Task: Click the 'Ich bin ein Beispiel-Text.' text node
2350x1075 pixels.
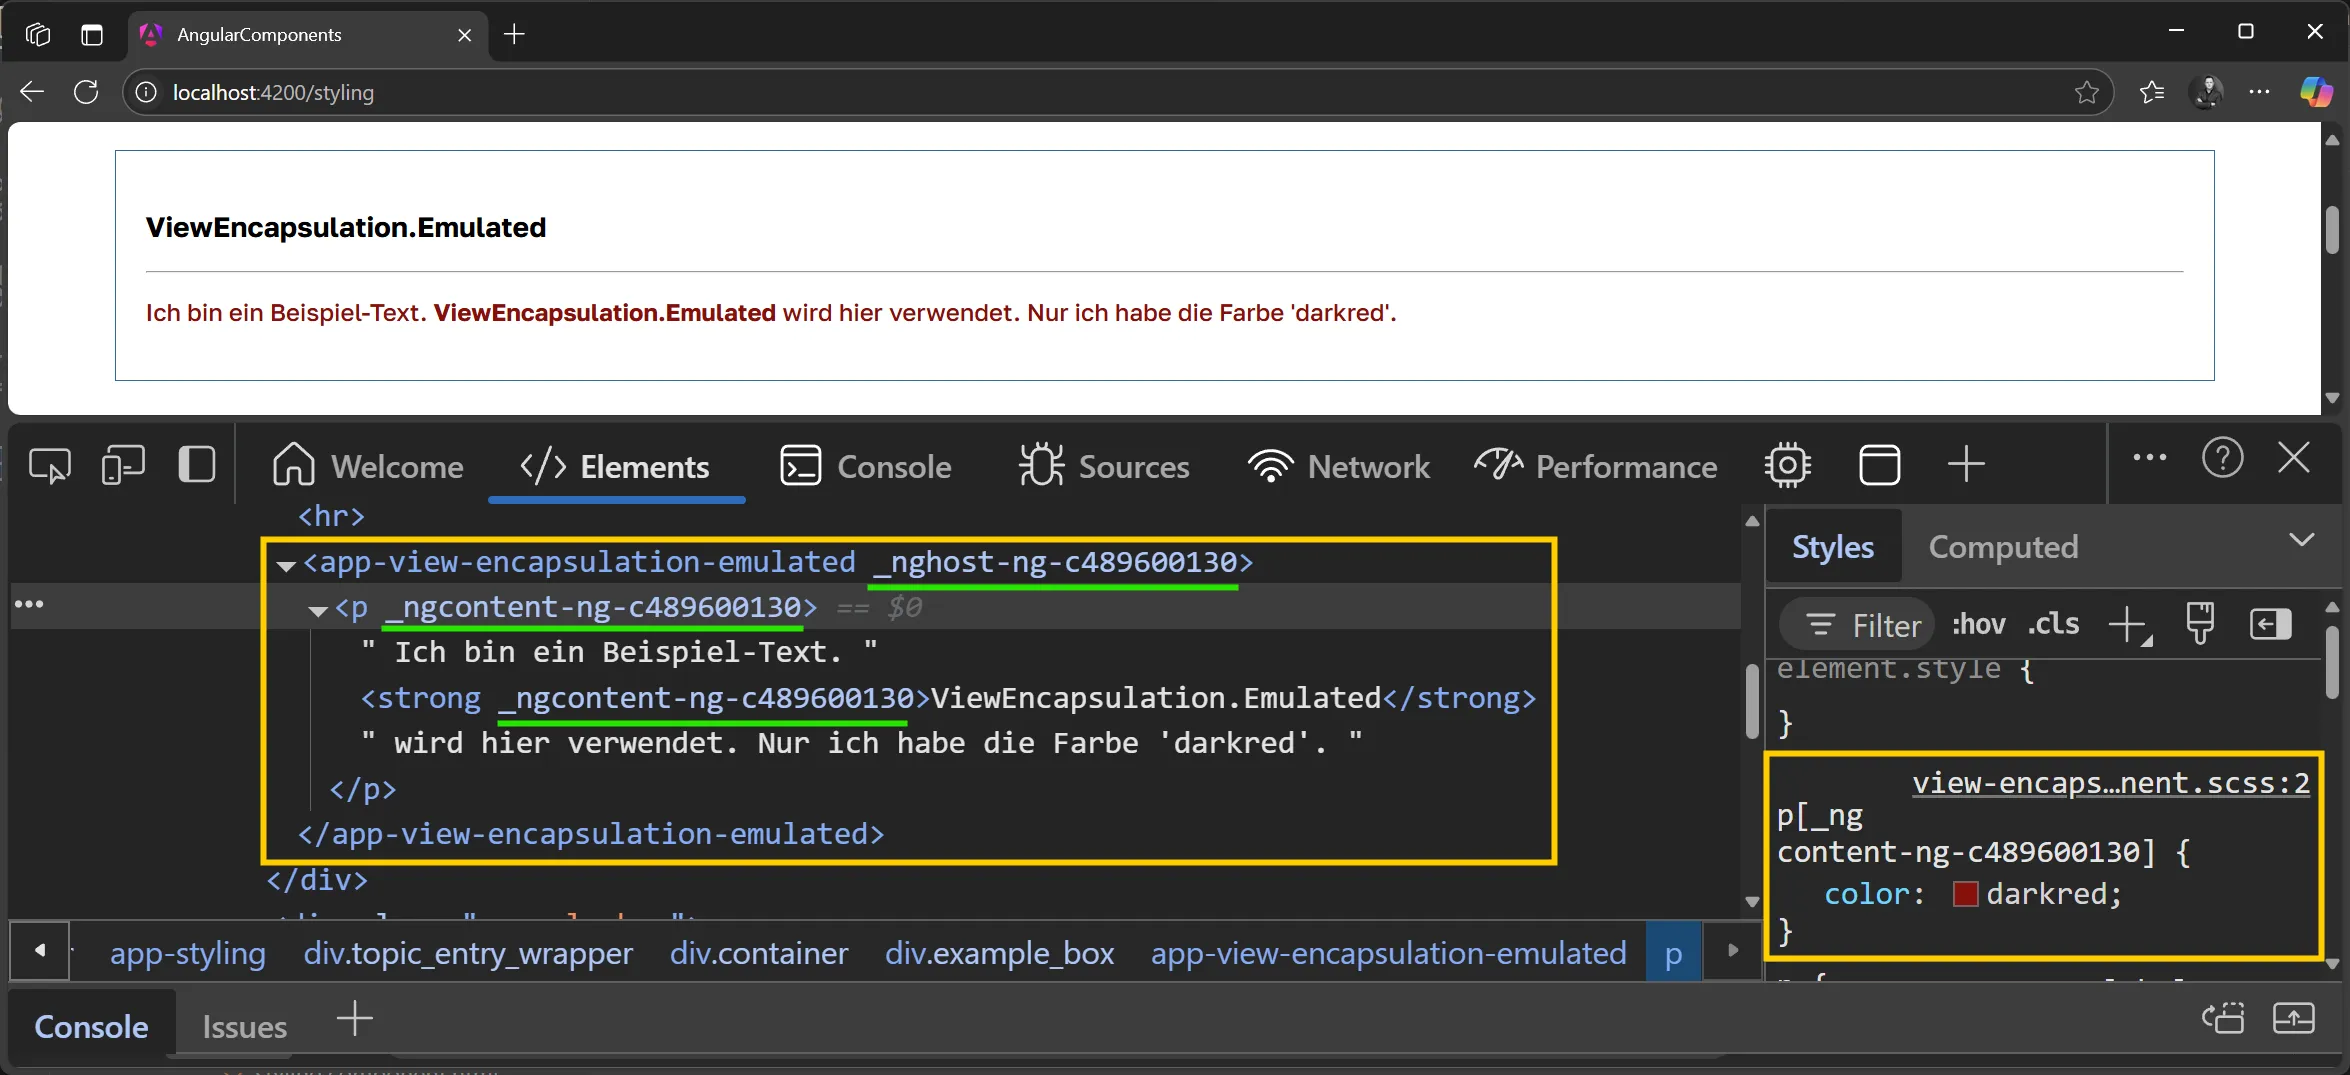Action: [619, 652]
